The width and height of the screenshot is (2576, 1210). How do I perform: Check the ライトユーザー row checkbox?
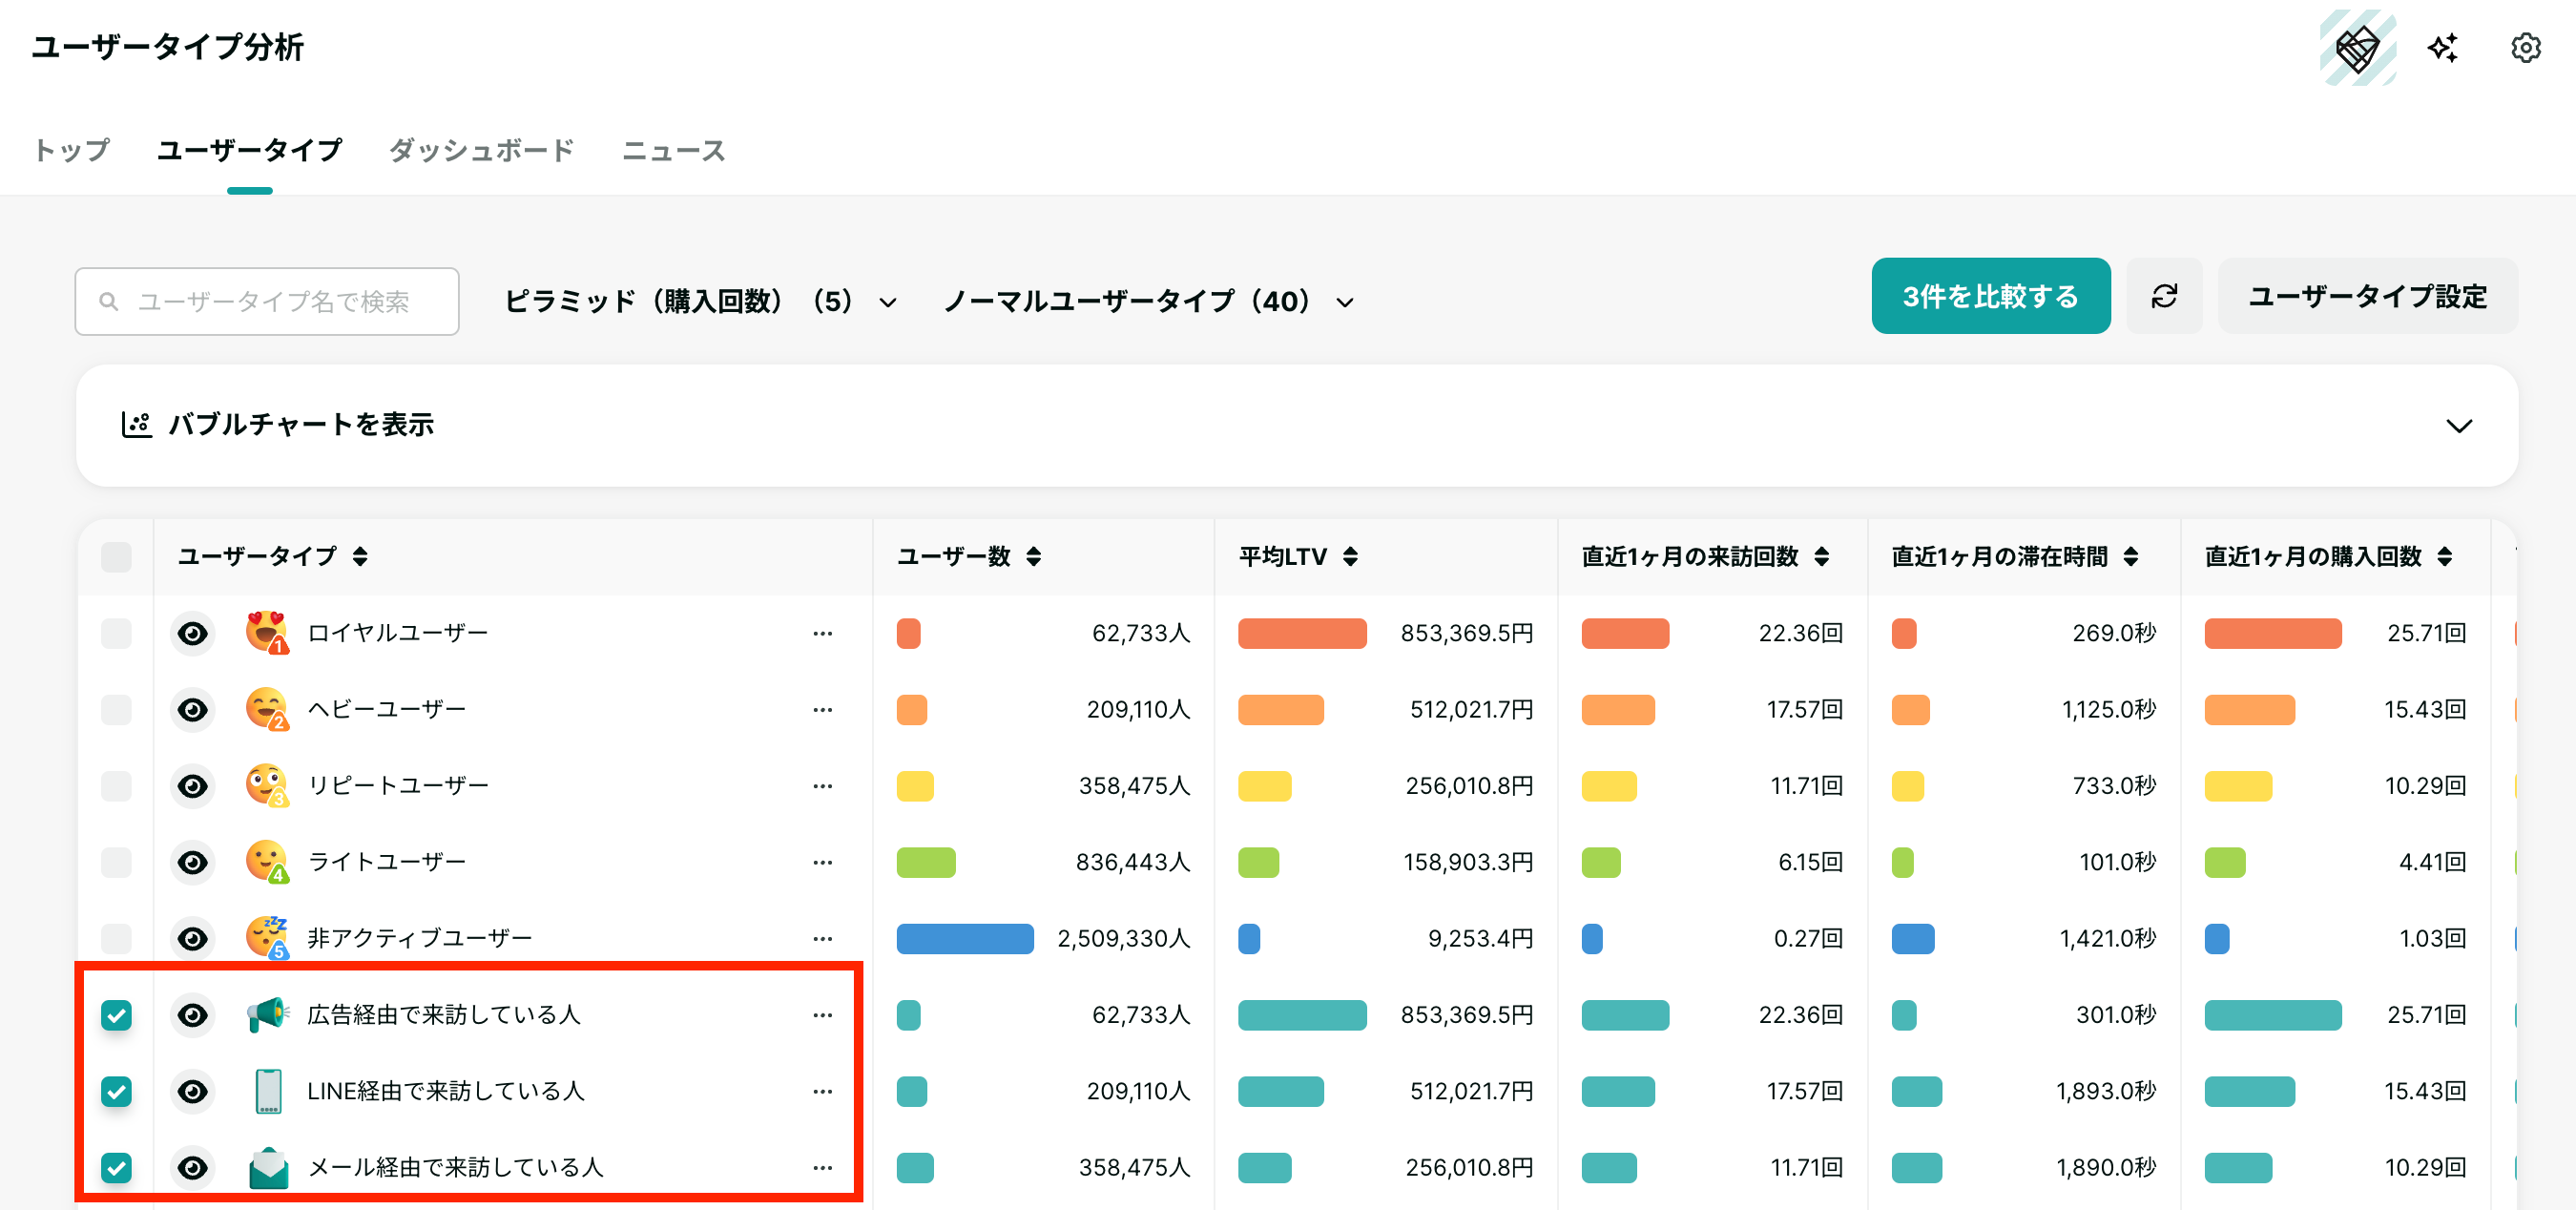click(116, 862)
